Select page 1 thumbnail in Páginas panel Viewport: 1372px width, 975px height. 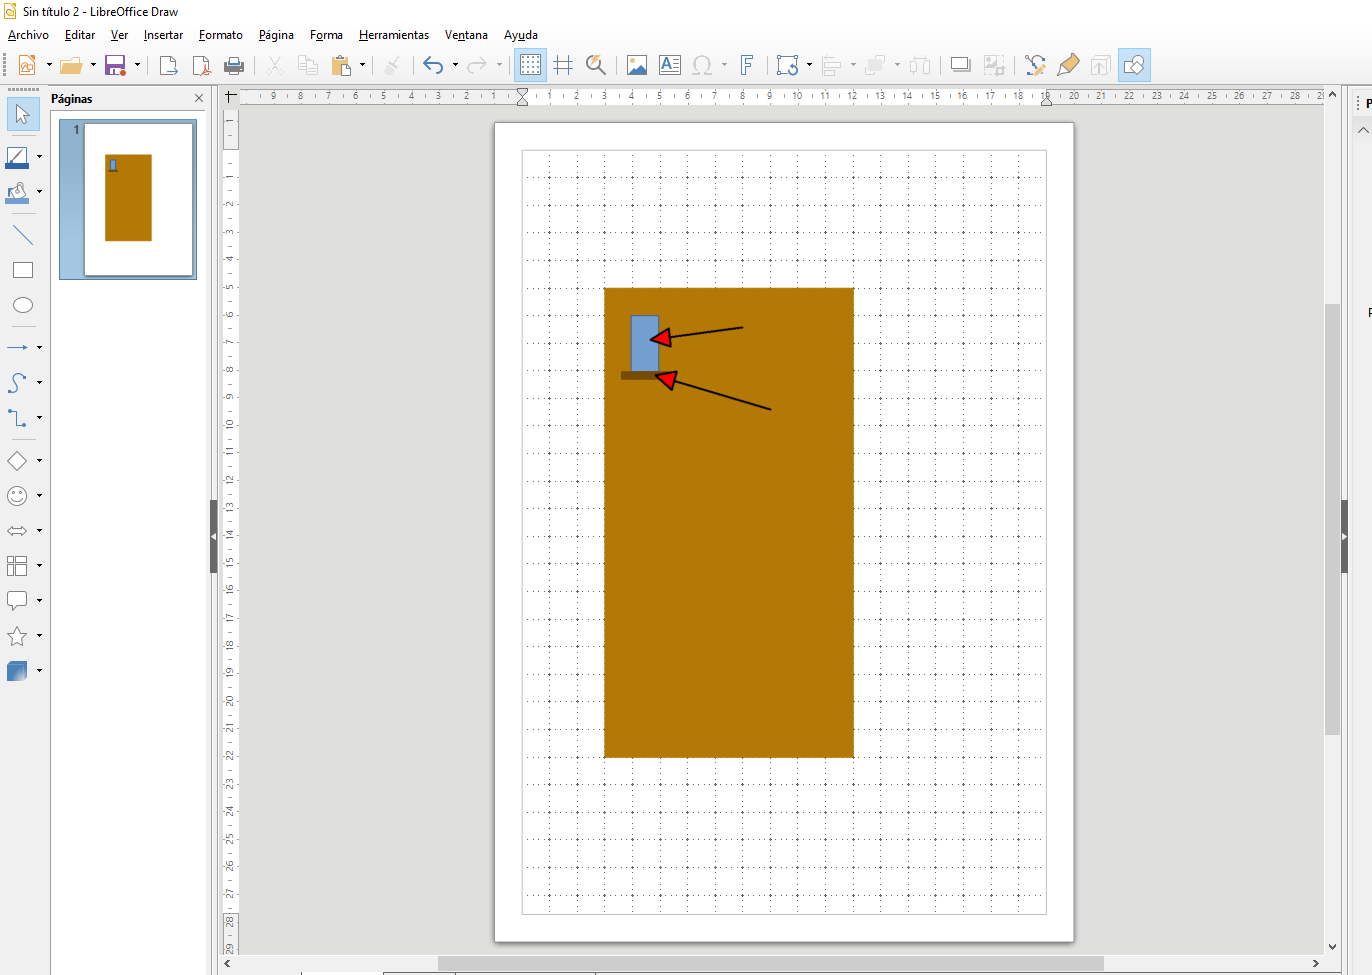pos(128,199)
